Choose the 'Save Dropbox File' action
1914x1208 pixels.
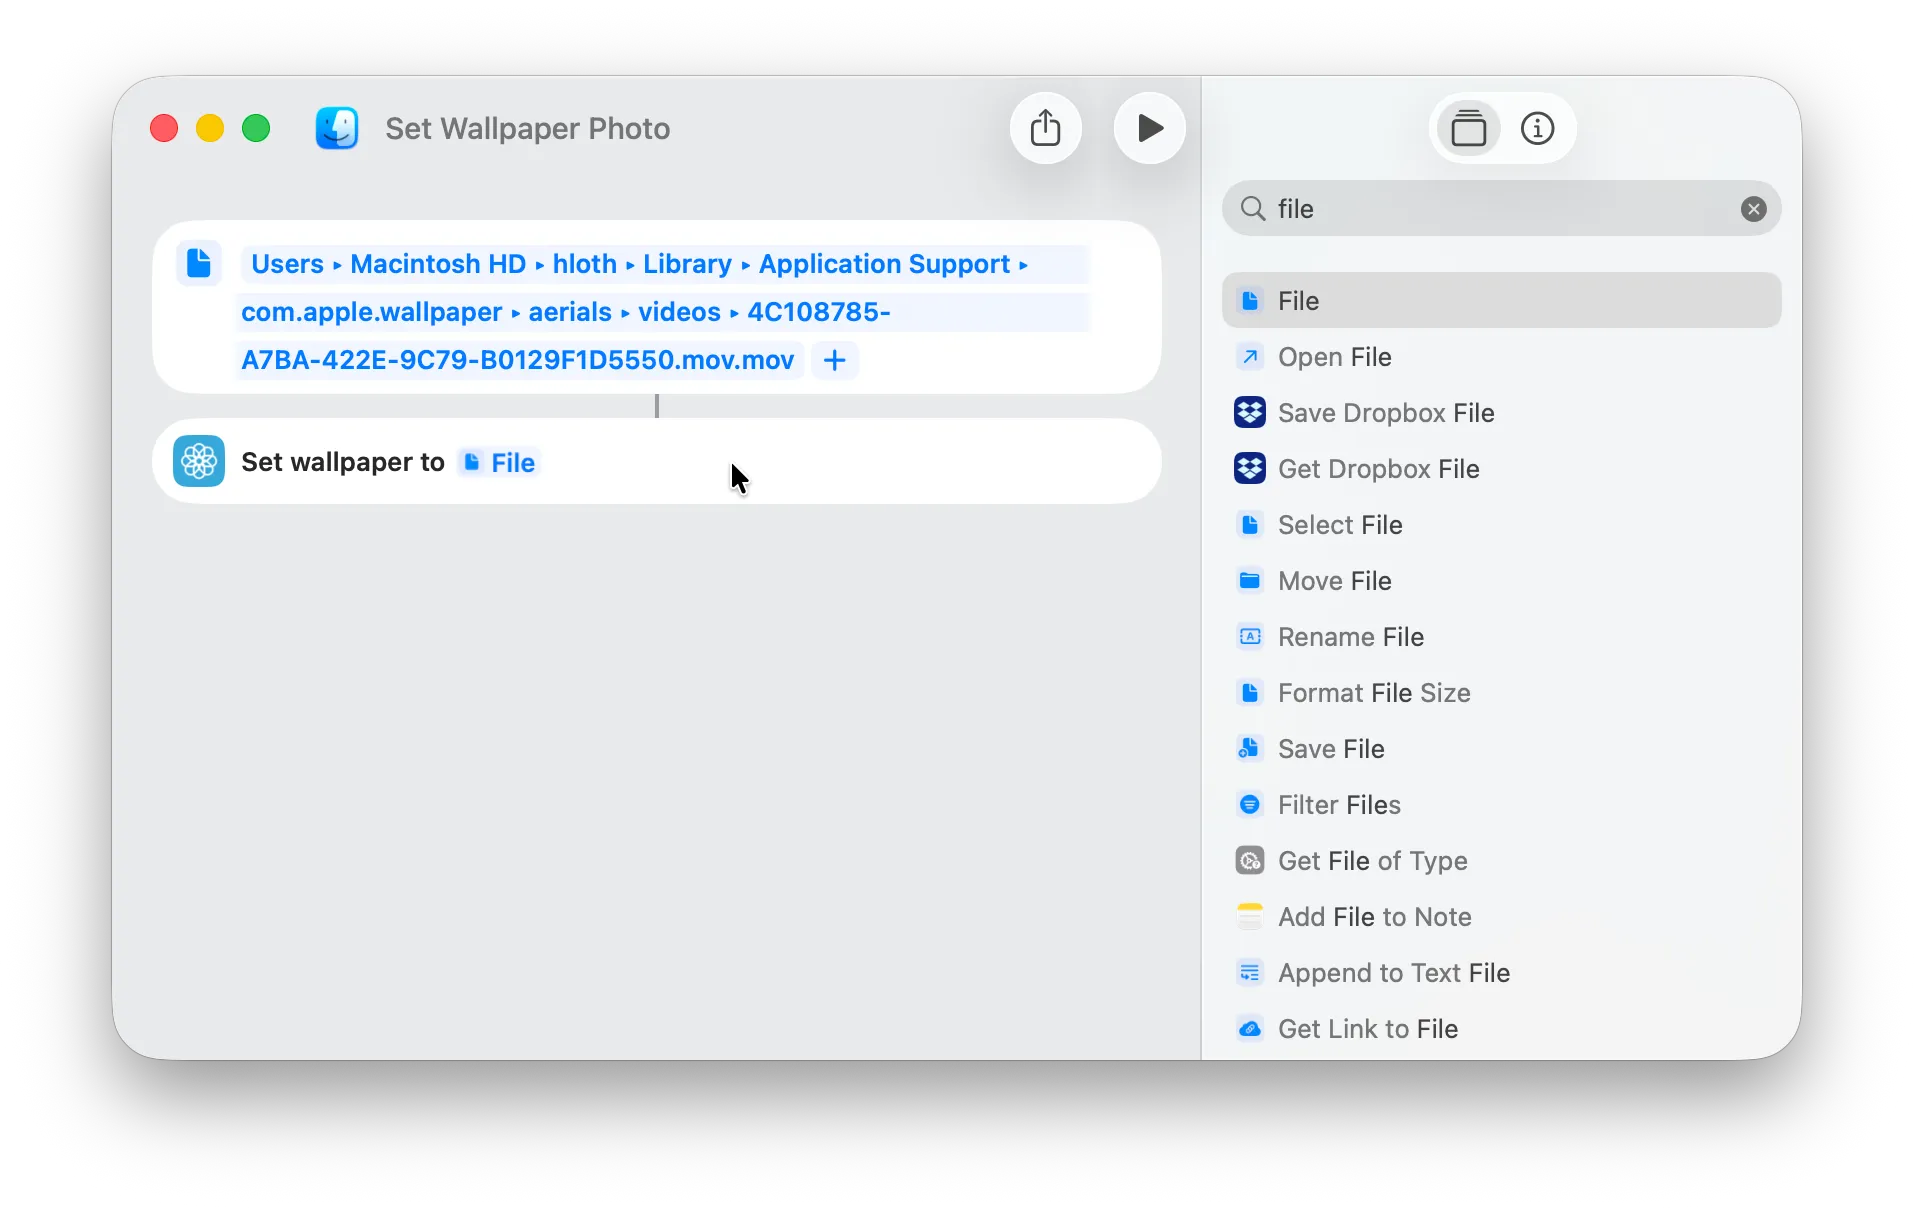click(1501, 413)
